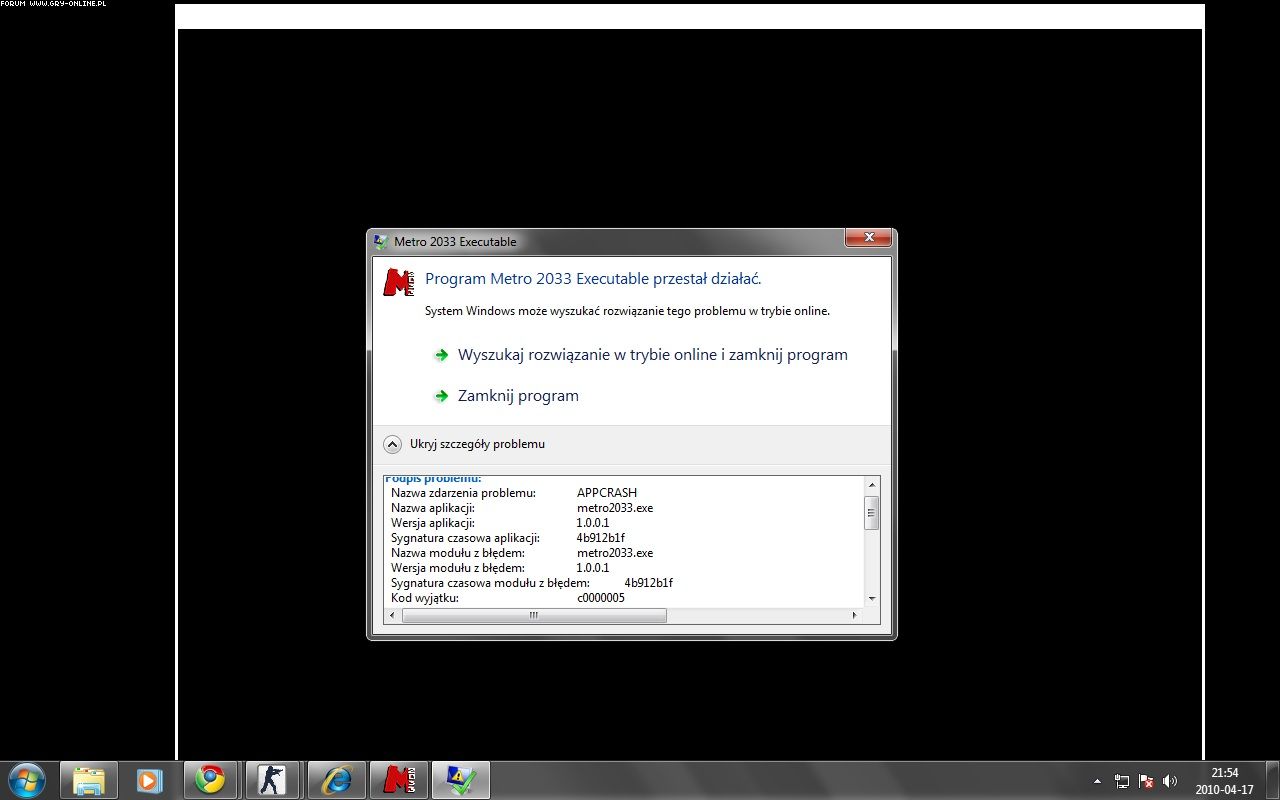Open Action Center flag tray icon
The width and height of the screenshot is (1280, 800).
pyautogui.click(x=1146, y=781)
